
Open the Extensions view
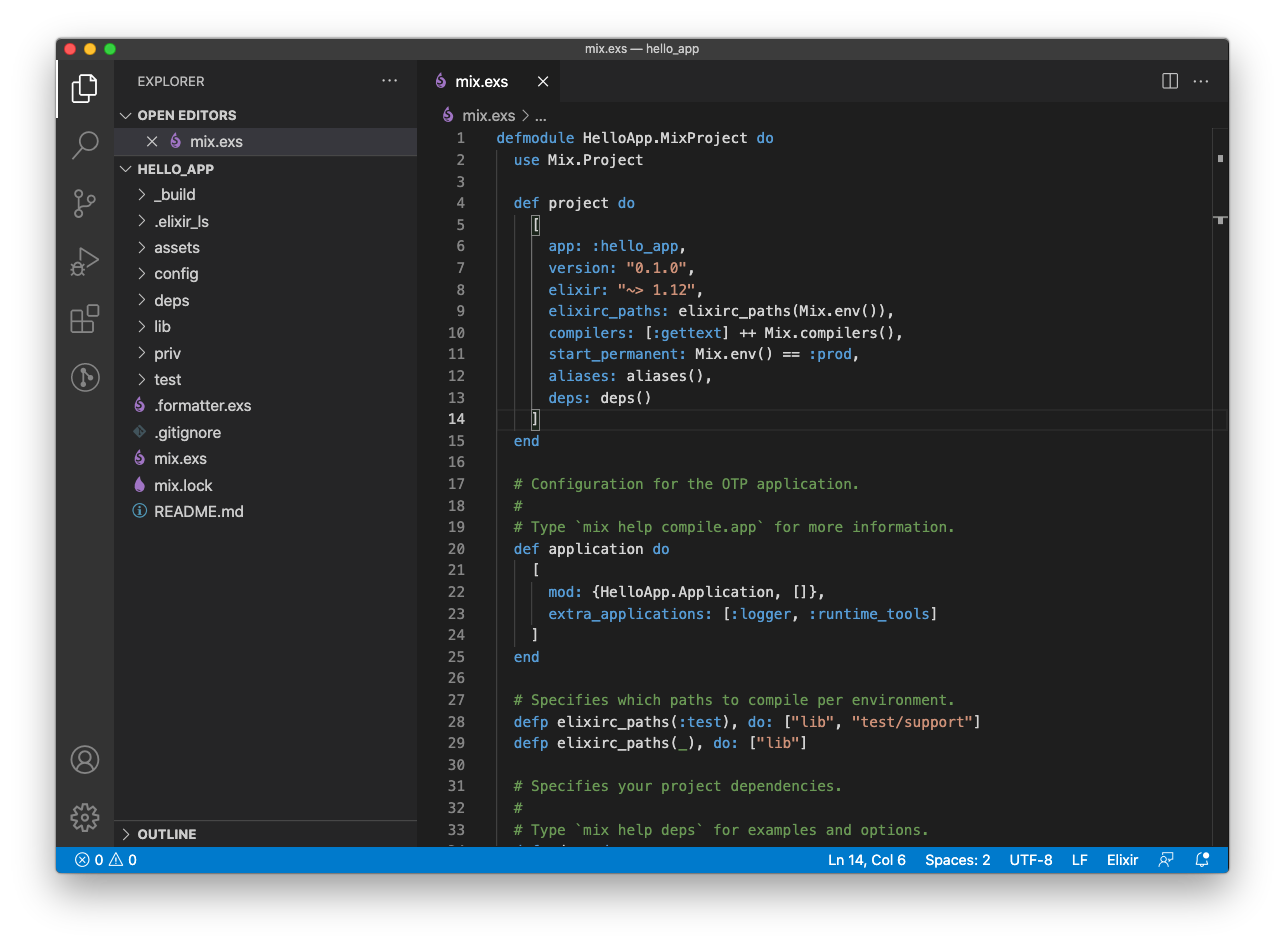(x=85, y=319)
